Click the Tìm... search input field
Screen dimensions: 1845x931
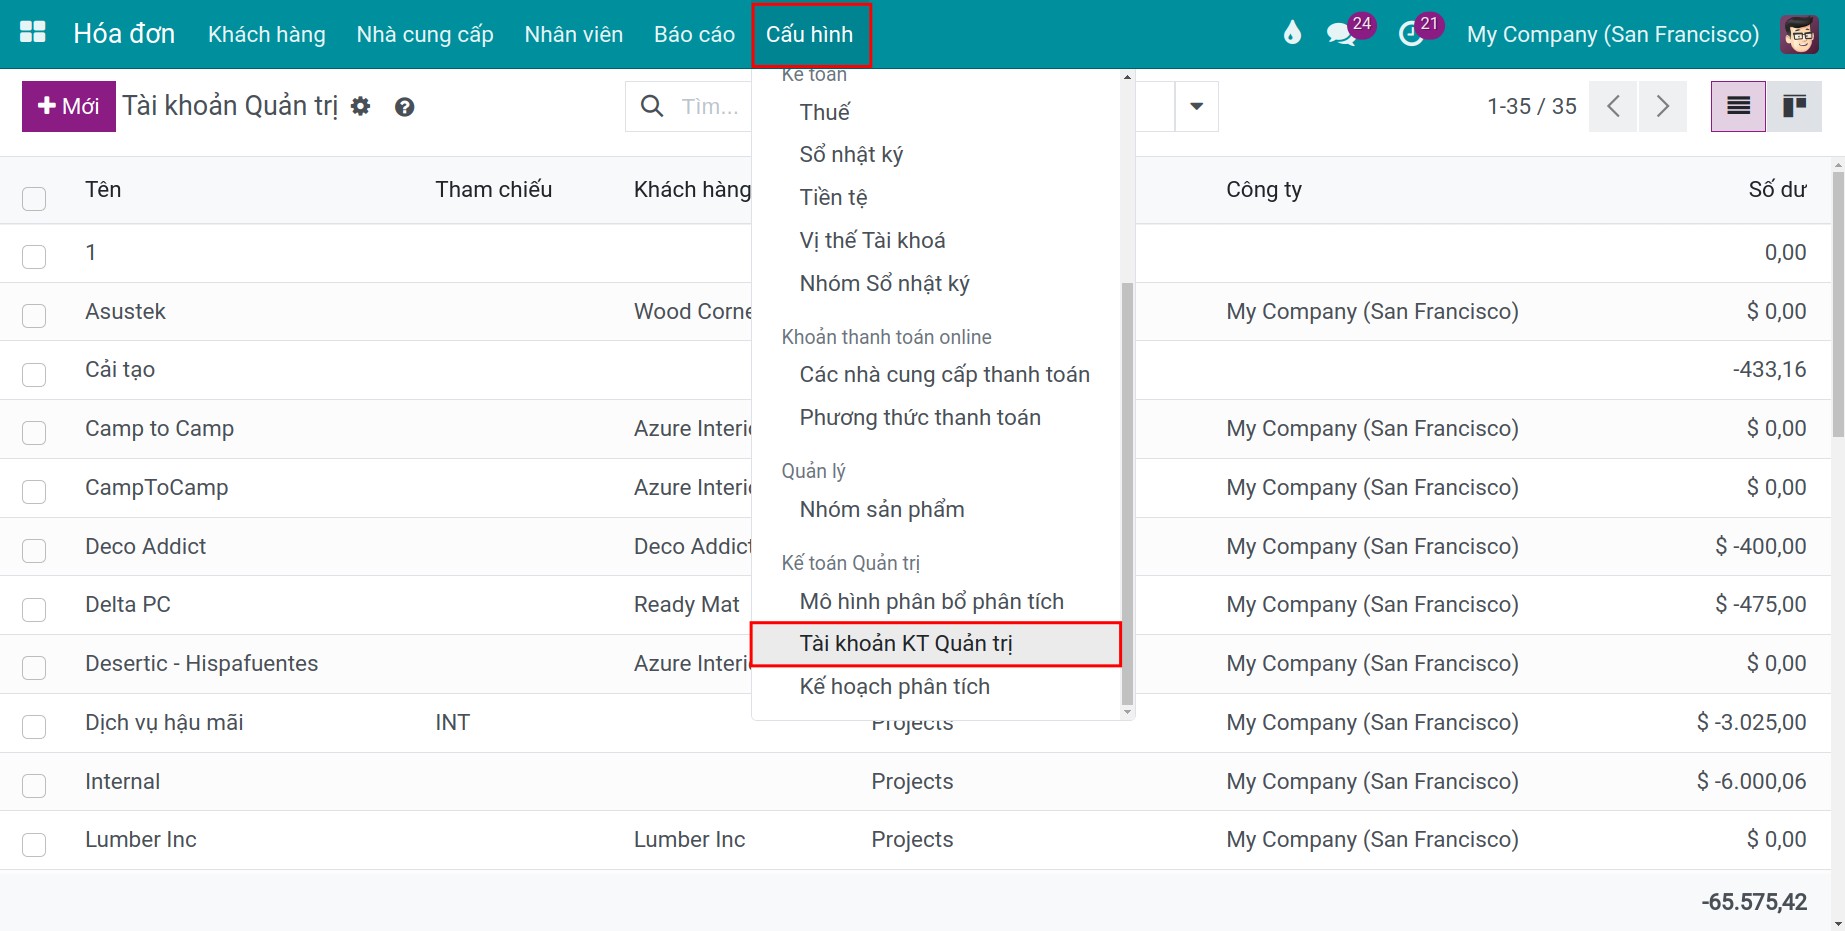pyautogui.click(x=710, y=106)
